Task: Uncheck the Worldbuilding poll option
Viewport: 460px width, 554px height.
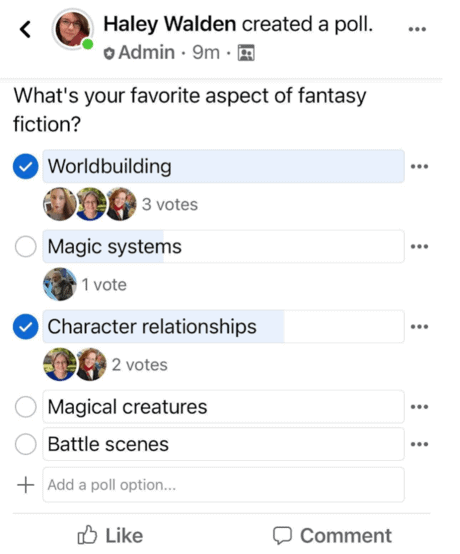Action: [x=25, y=166]
